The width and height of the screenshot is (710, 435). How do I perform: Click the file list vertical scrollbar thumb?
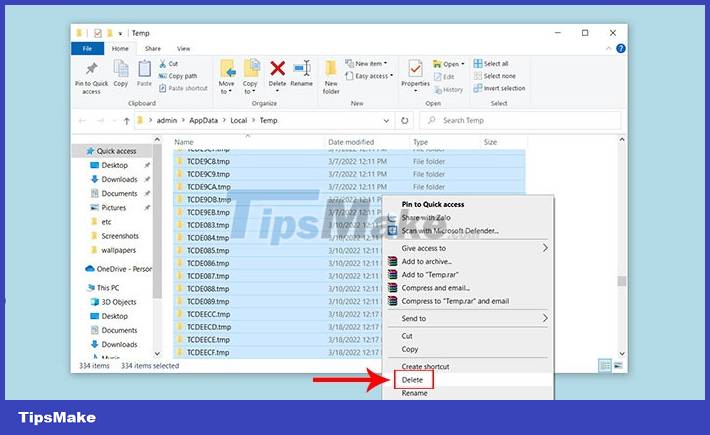[622, 281]
